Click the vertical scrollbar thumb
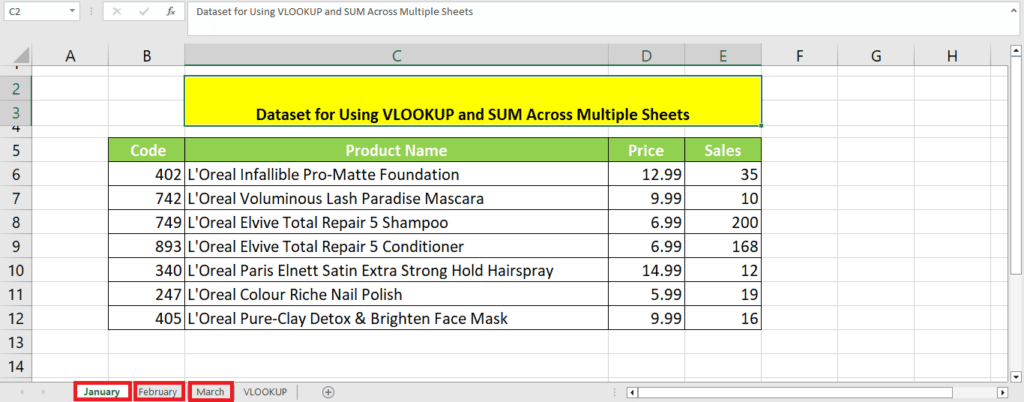 click(1016, 166)
